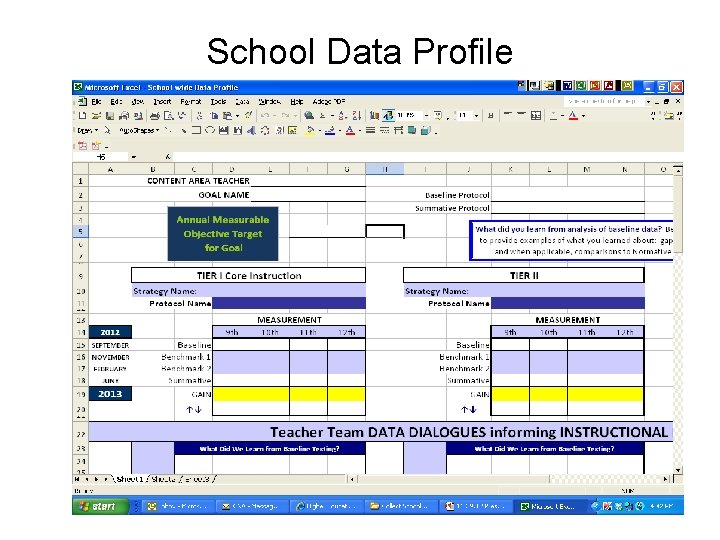720x540 pixels.
Task: Open the Zoom percentage dropdown
Action: (426, 116)
